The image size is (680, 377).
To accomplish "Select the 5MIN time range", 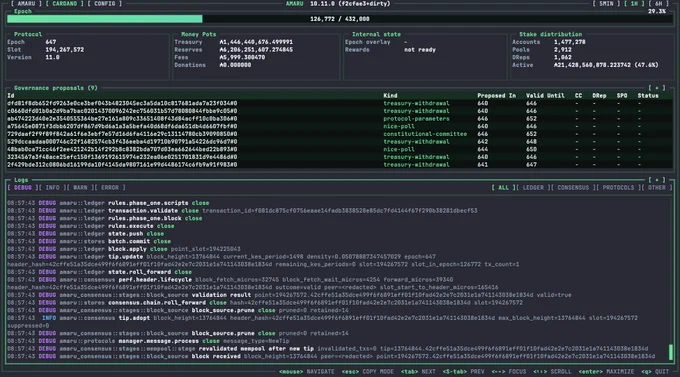I will click(x=606, y=3).
